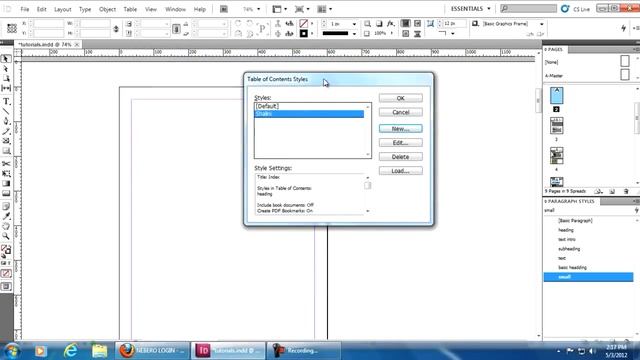Select the highlighted style in the Styles list

coord(309,113)
